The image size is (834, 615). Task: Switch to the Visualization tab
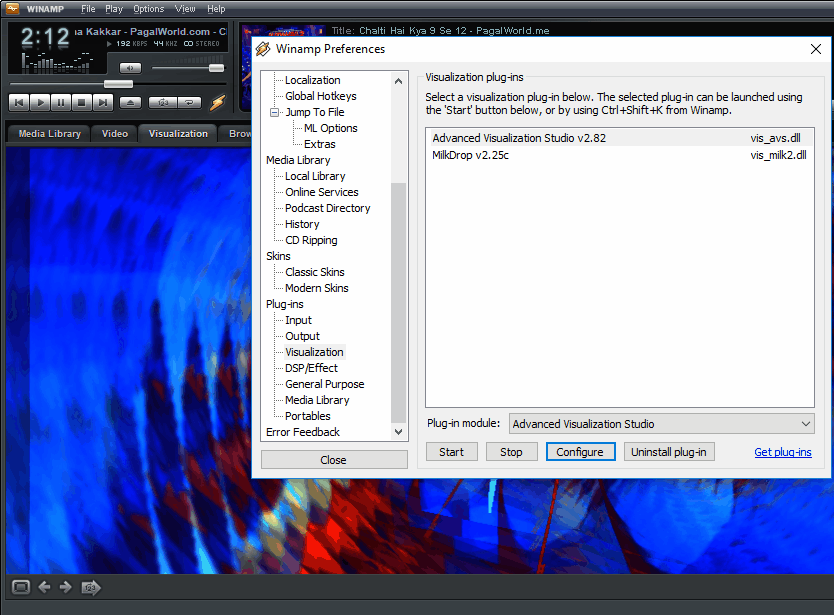tap(178, 134)
